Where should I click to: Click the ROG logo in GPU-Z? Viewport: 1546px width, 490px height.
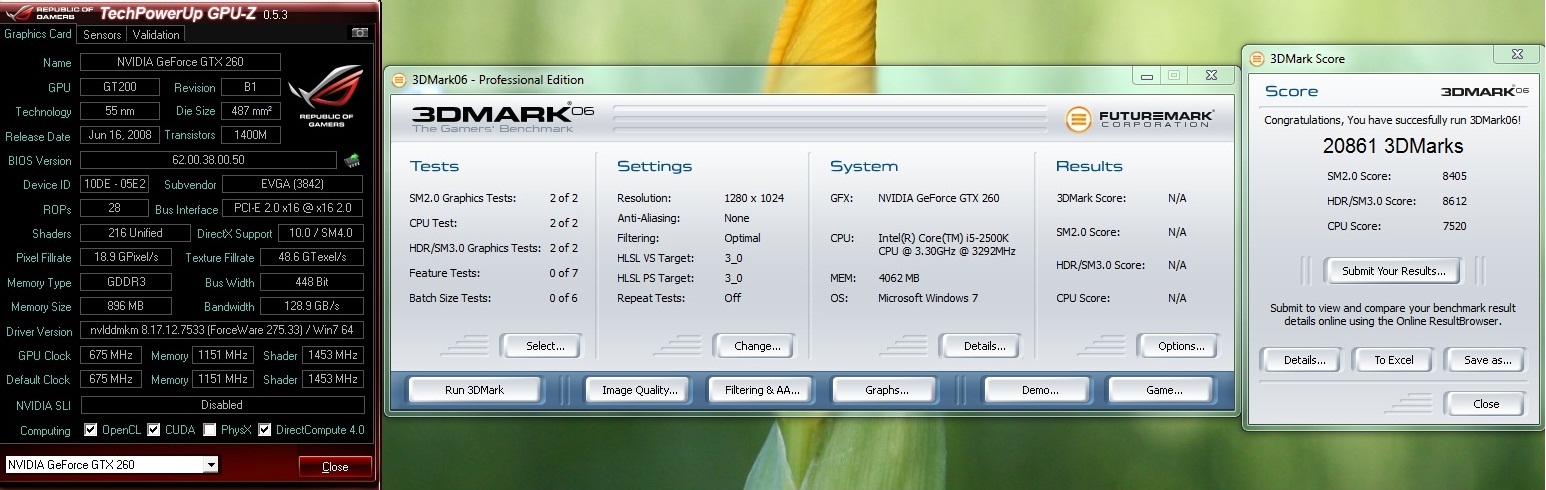pyautogui.click(x=327, y=94)
